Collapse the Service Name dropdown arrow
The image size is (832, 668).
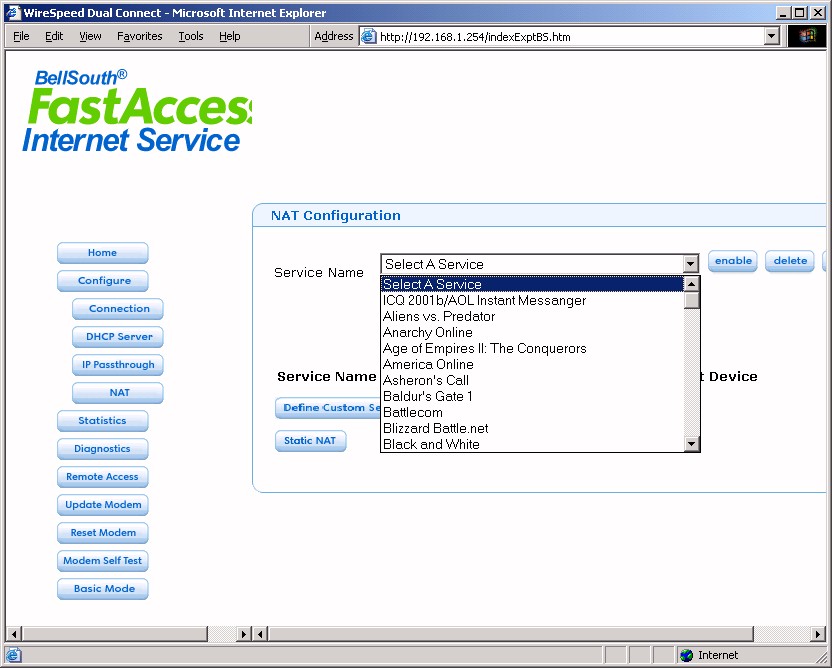(x=690, y=264)
